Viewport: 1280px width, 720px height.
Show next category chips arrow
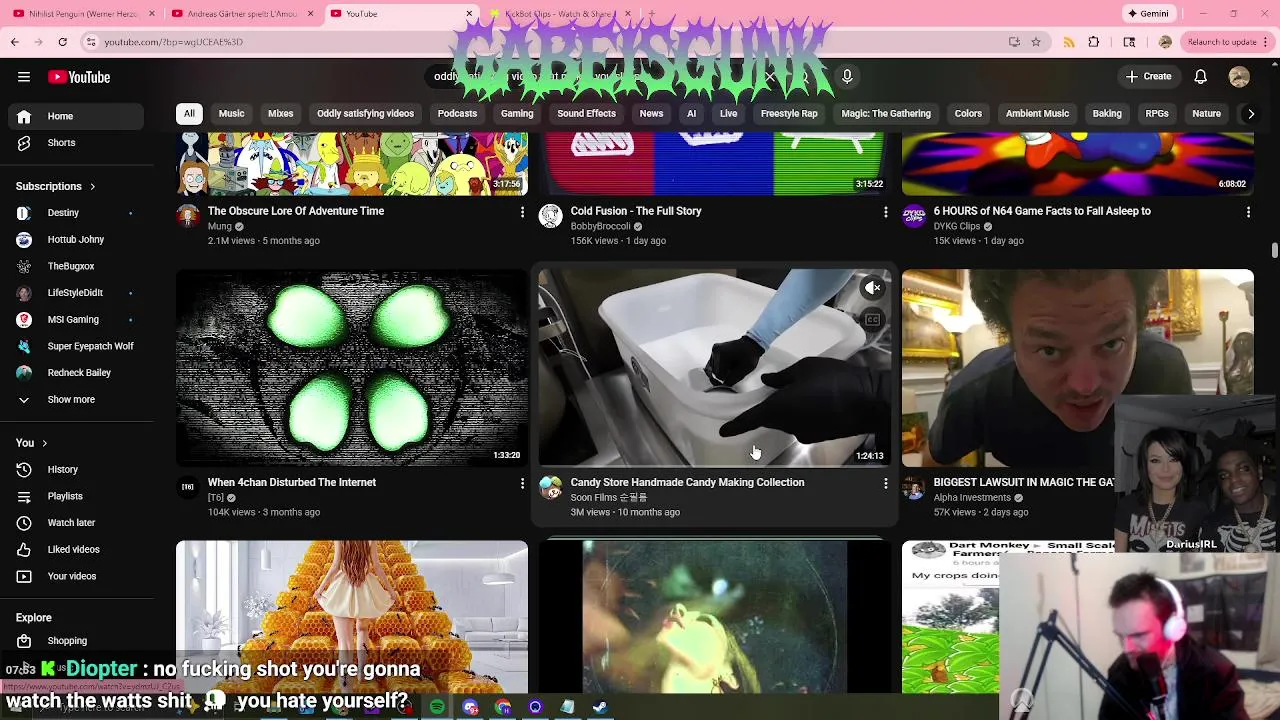point(1250,114)
